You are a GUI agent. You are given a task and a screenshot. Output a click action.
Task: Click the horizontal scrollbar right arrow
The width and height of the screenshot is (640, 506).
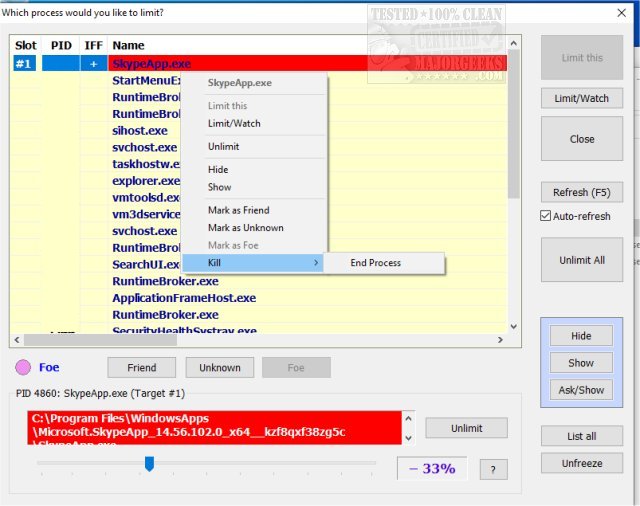click(x=500, y=340)
